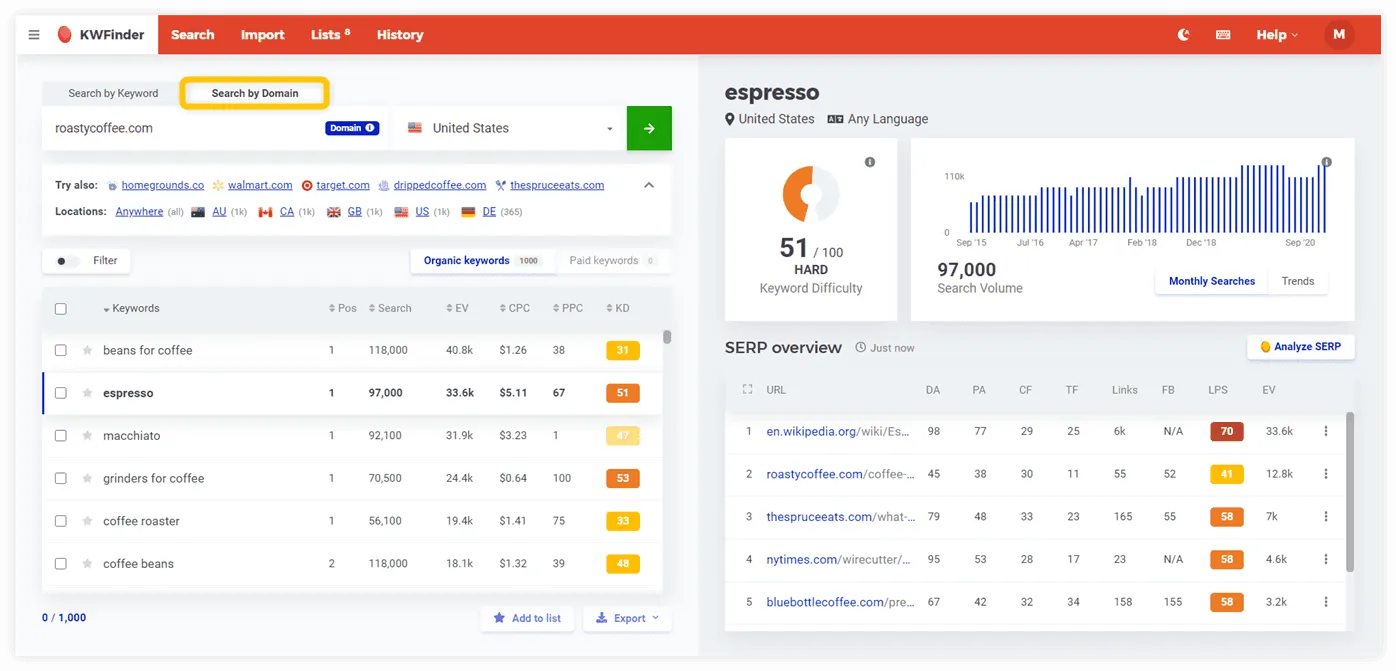The height and width of the screenshot is (671, 1396).
Task: Check the grinders for coffee checkbox
Action: click(60, 478)
